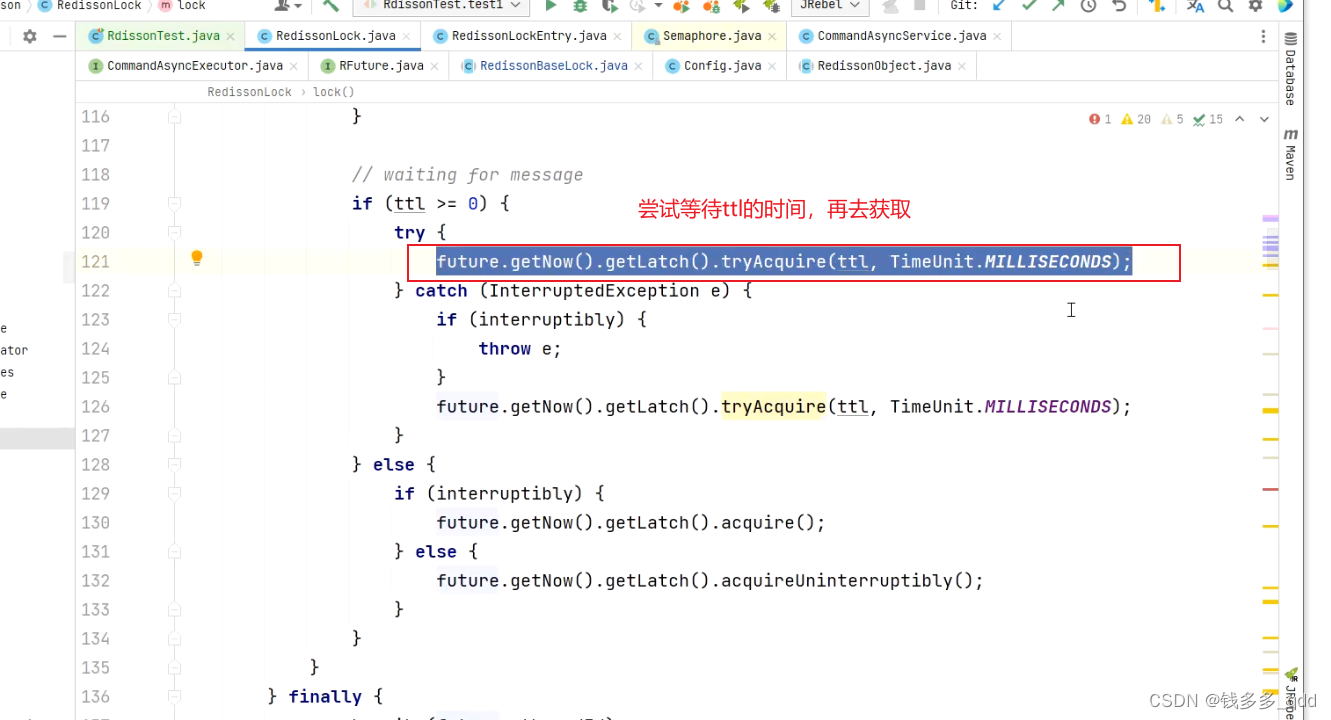Open the Database tool window

(x=1290, y=70)
